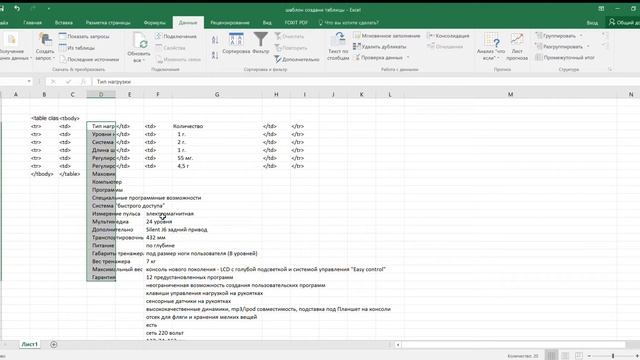Open the Сортировка dialog icon

click(236, 40)
